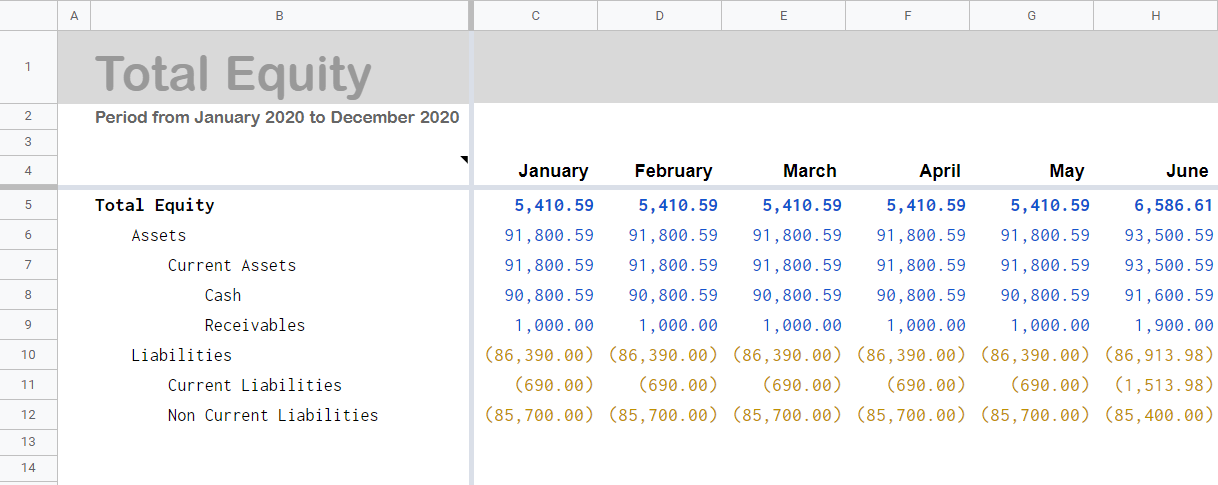This screenshot has height=485, width=1218.
Task: Select the Cash row label
Action: coord(223,296)
